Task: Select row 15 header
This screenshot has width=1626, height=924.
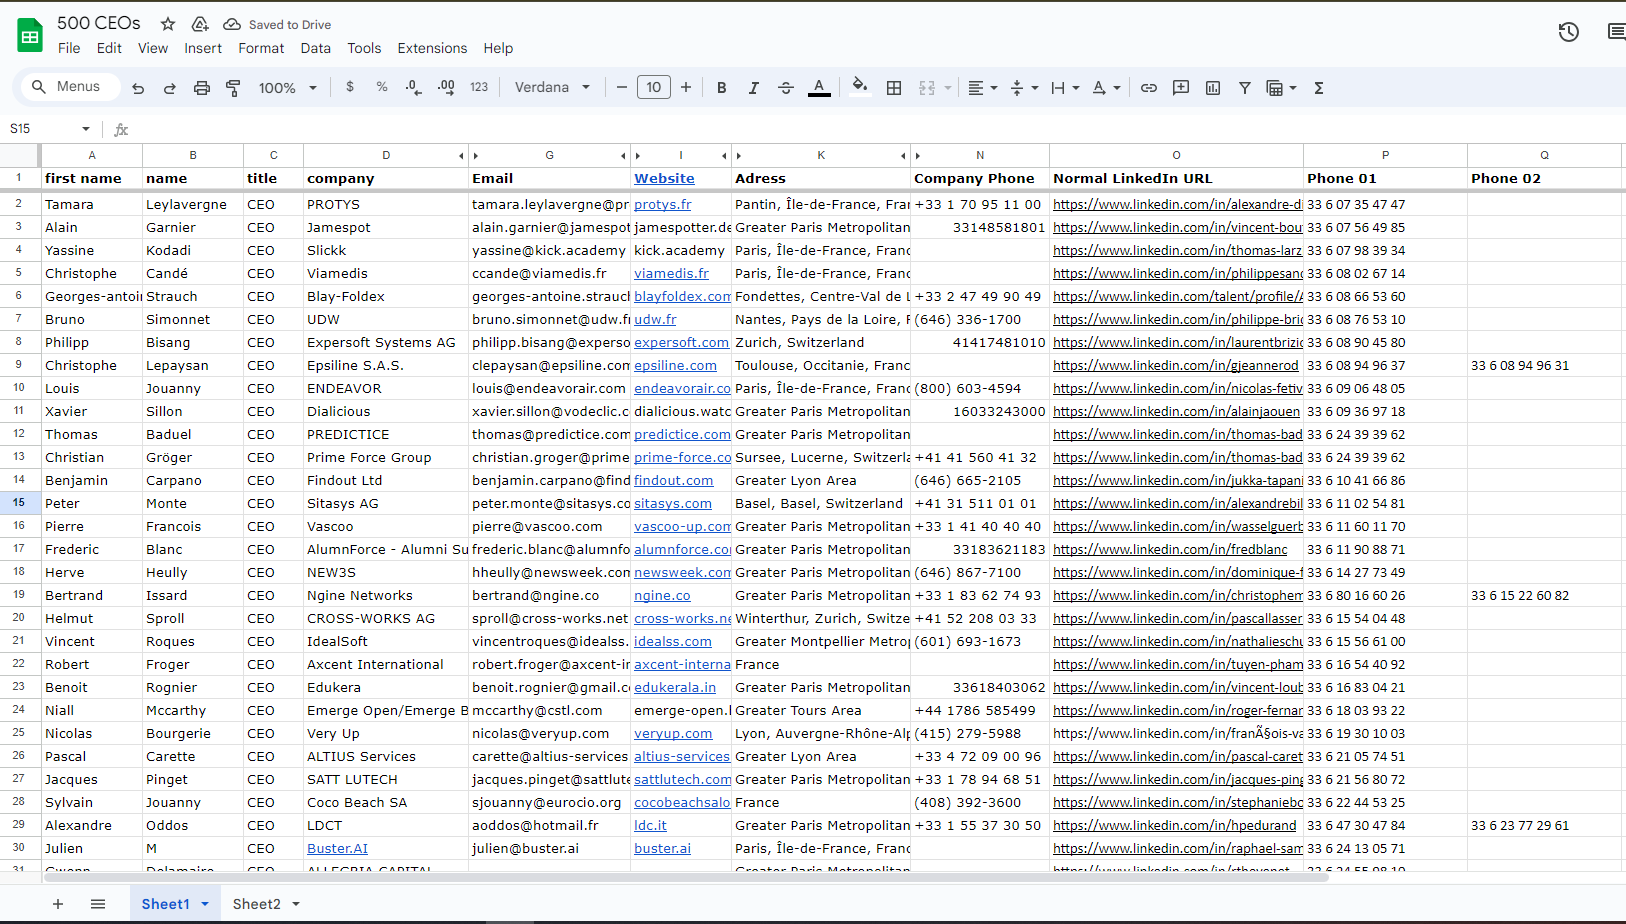Action: point(19,503)
